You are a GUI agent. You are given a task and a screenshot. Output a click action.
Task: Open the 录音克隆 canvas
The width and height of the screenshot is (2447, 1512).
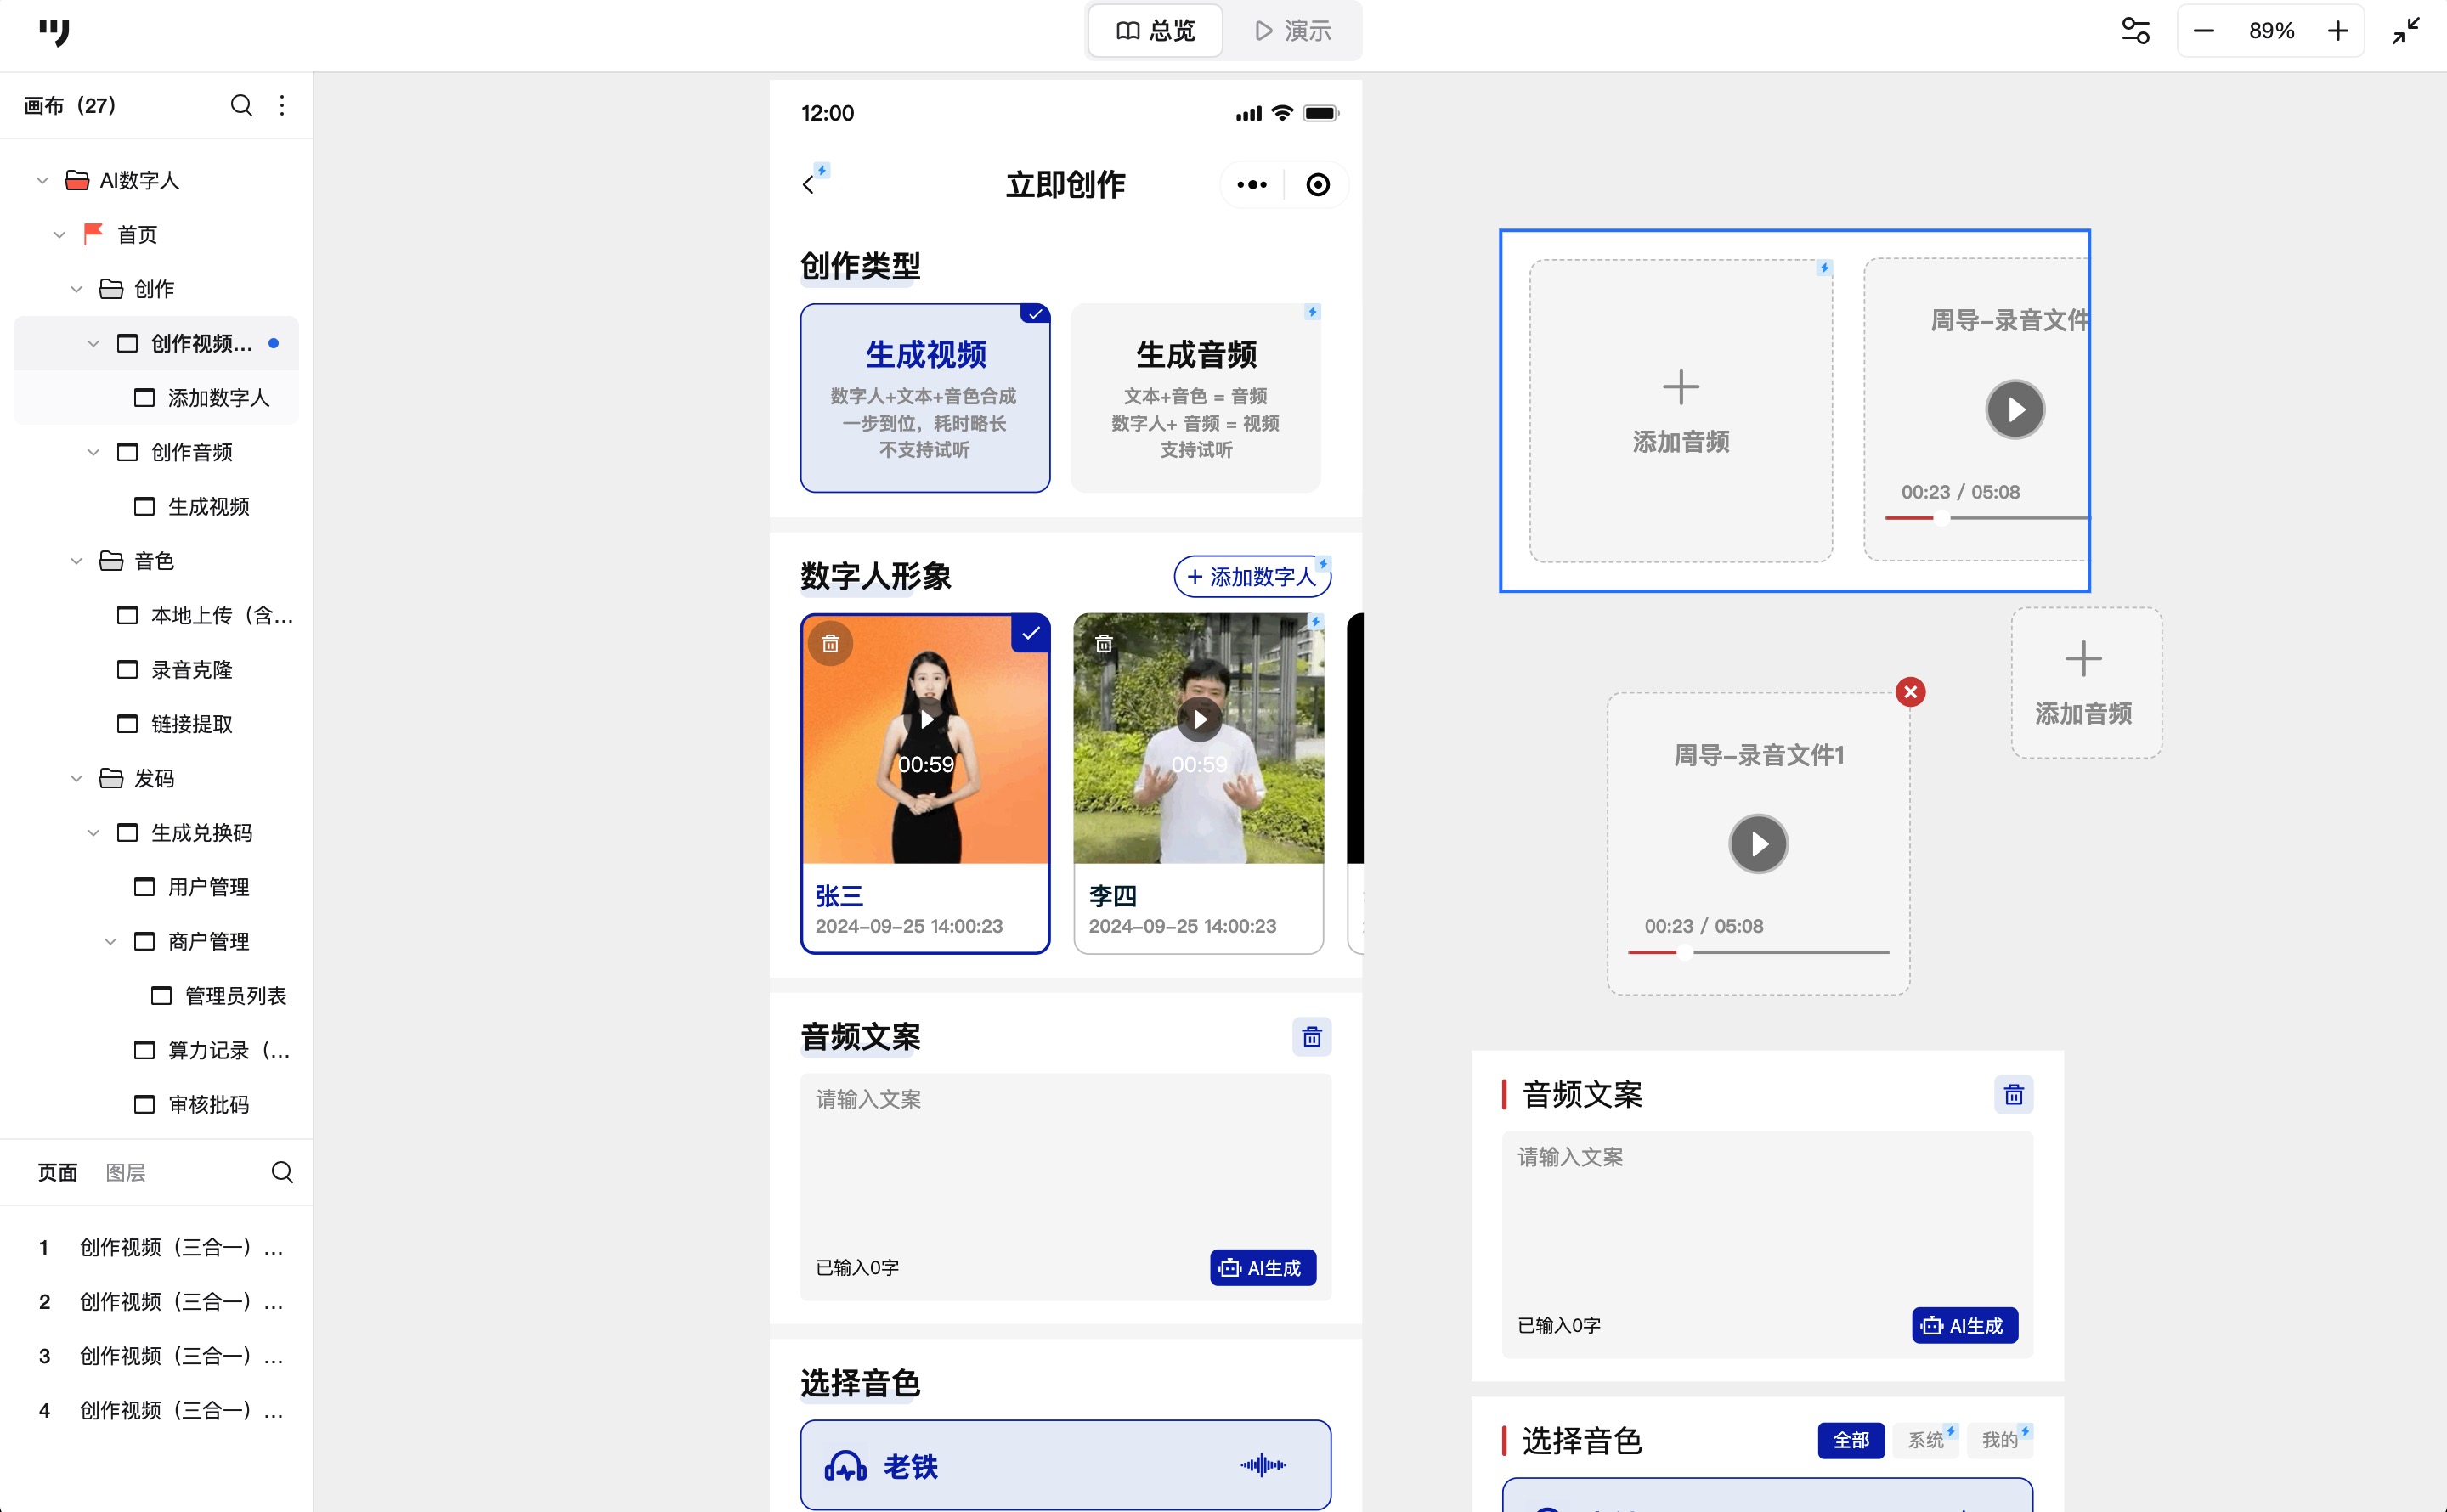click(x=156, y=669)
